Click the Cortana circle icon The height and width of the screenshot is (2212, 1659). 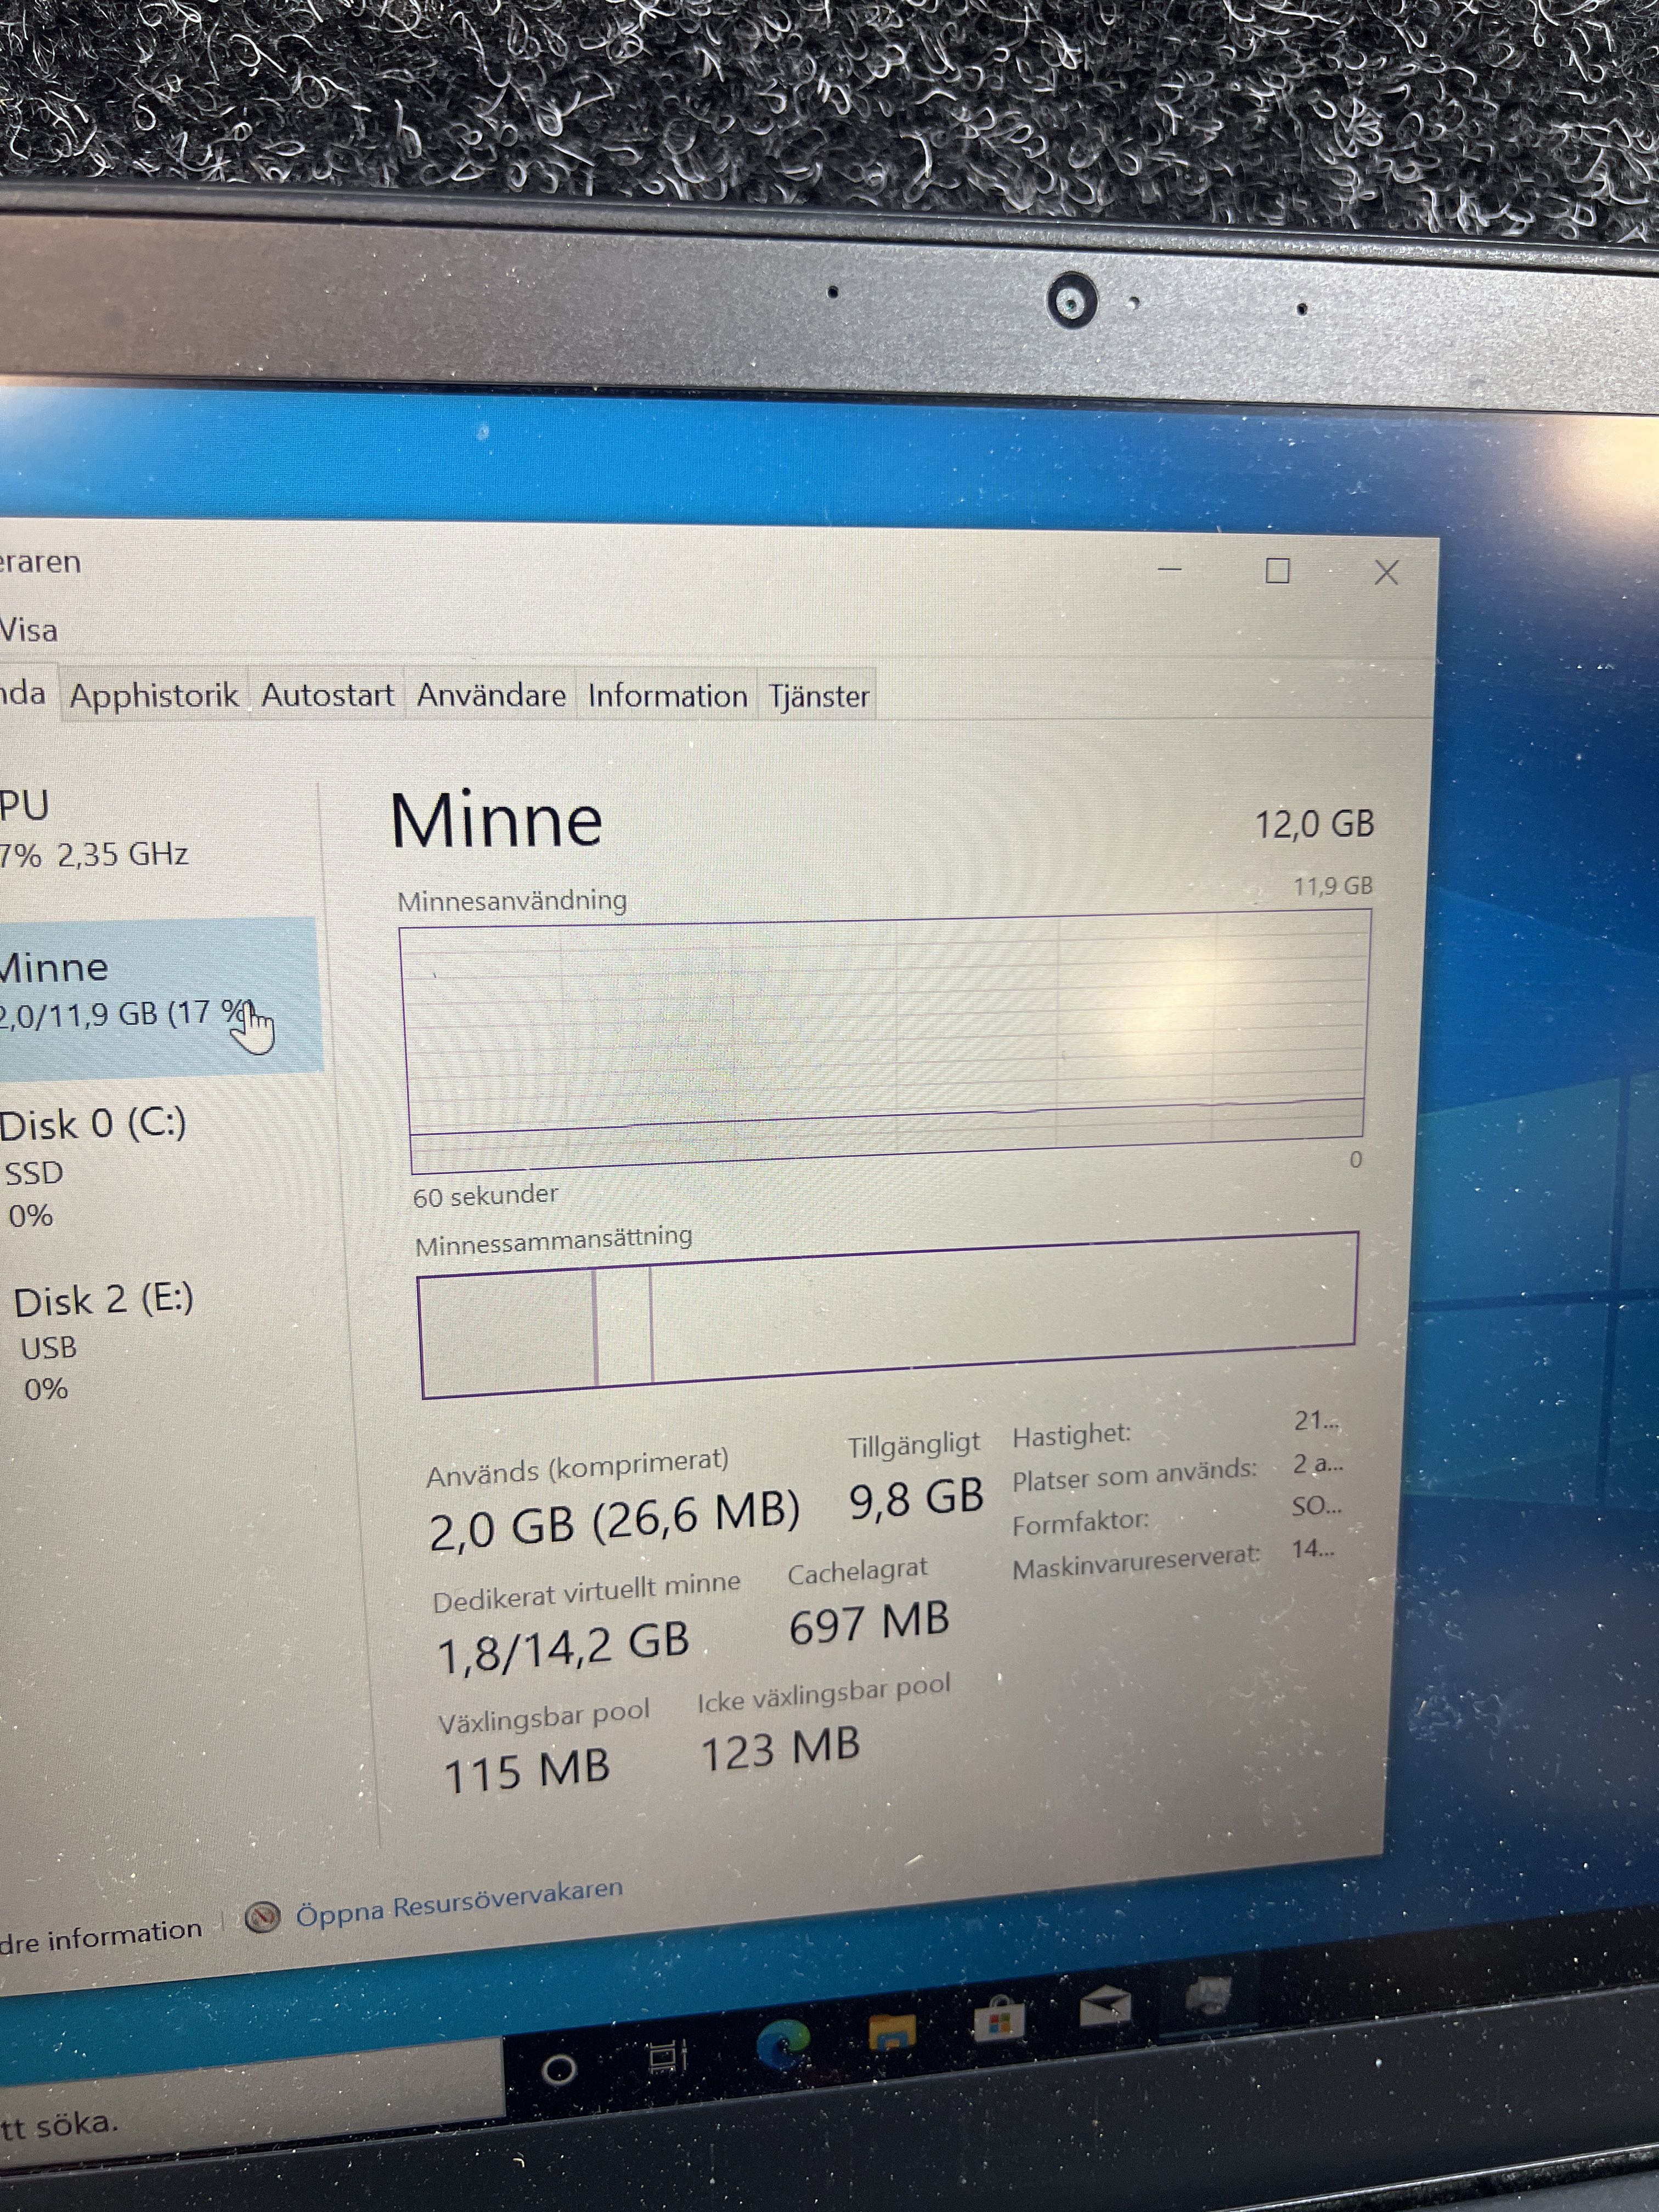[x=559, y=2068]
